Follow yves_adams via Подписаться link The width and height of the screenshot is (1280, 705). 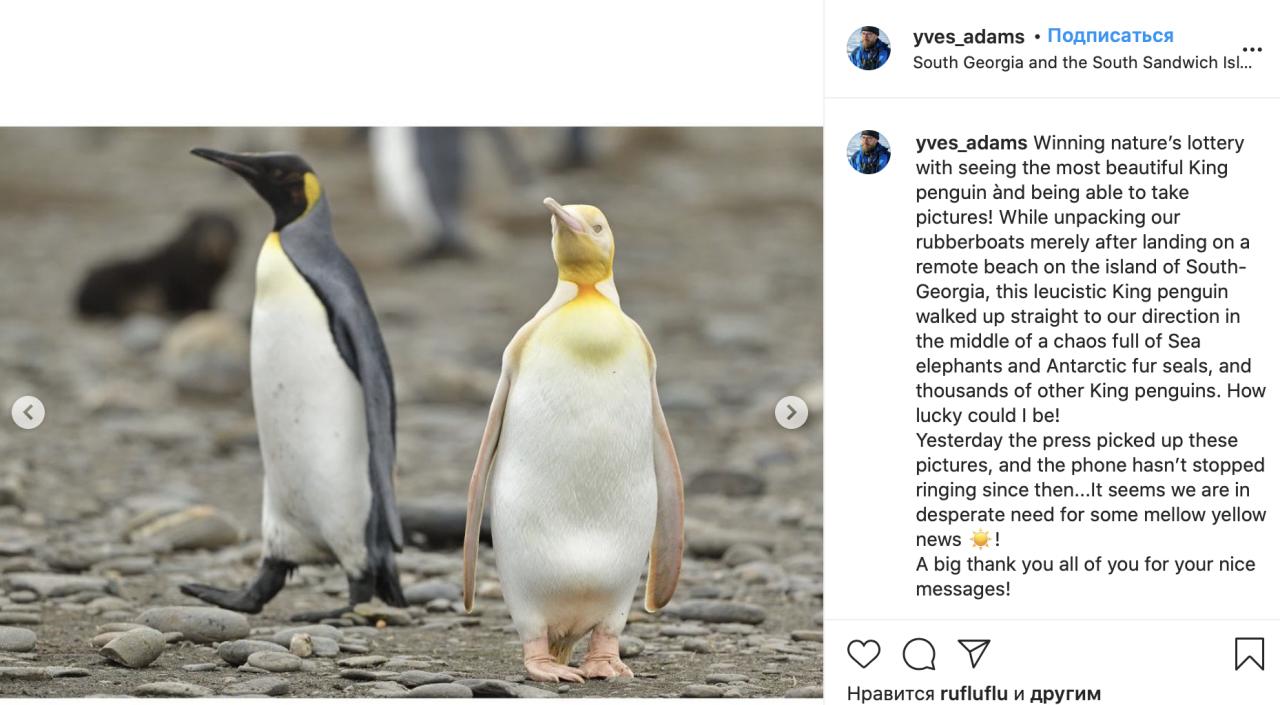point(1110,36)
